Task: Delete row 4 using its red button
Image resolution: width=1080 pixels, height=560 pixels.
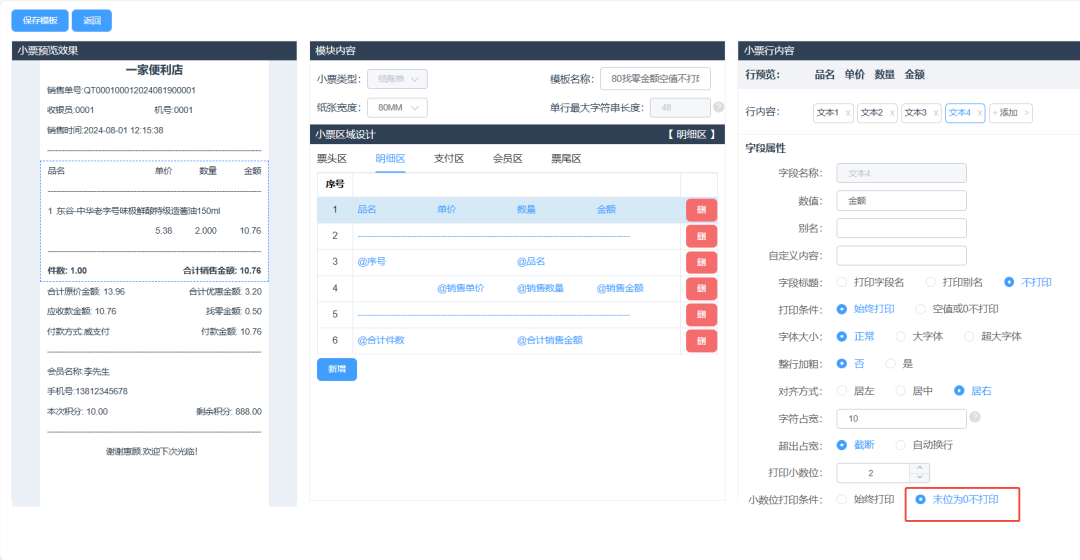Action: (x=701, y=288)
